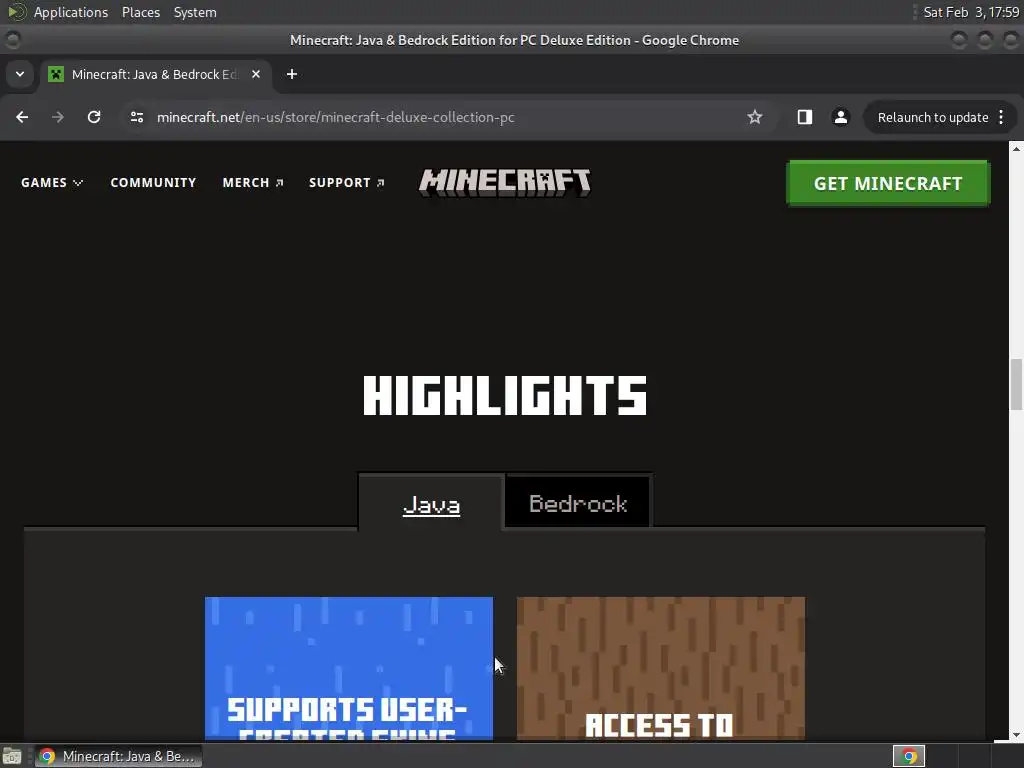Open the SUPPORT external link
The height and width of the screenshot is (768, 1024).
[x=347, y=182]
